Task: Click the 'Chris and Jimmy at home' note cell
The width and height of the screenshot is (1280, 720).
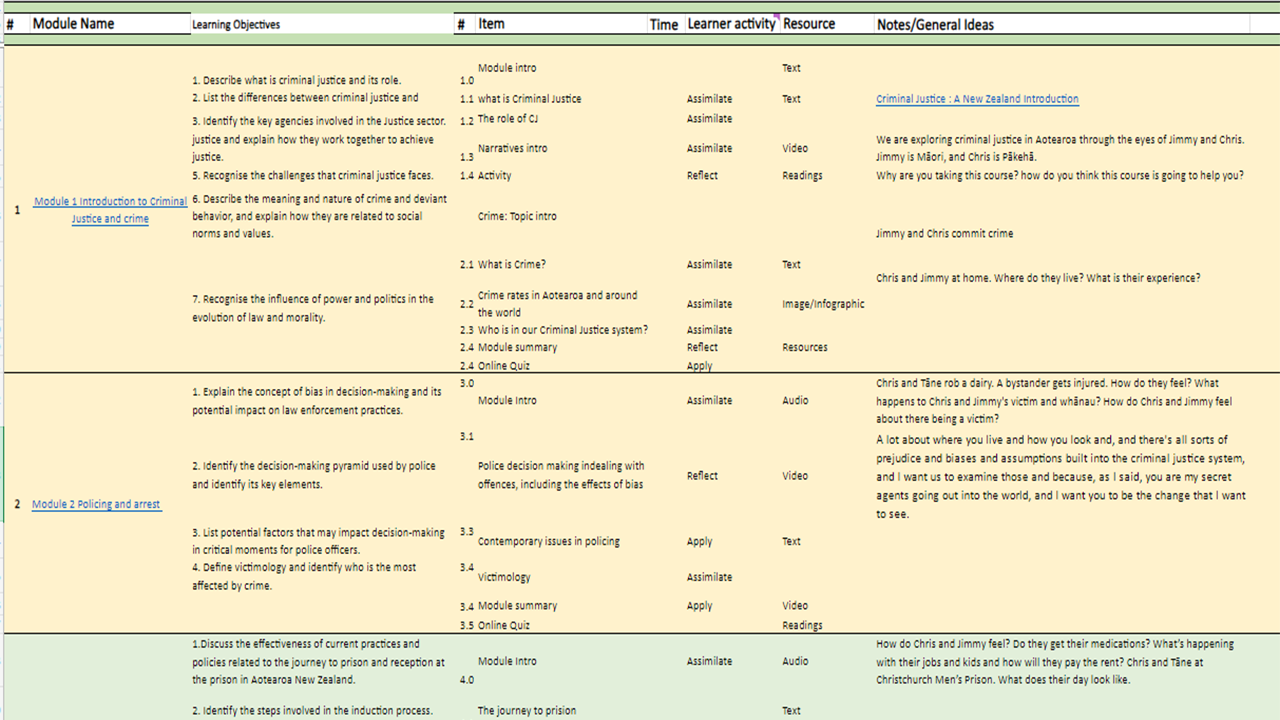Action: coord(1038,278)
